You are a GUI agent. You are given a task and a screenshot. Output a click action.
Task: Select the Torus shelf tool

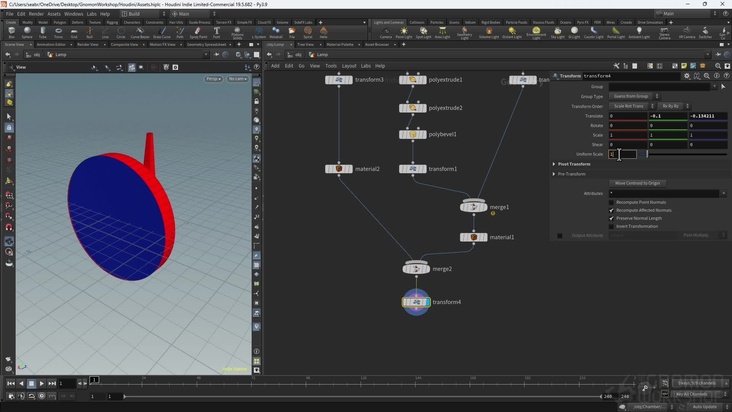[x=58, y=32]
